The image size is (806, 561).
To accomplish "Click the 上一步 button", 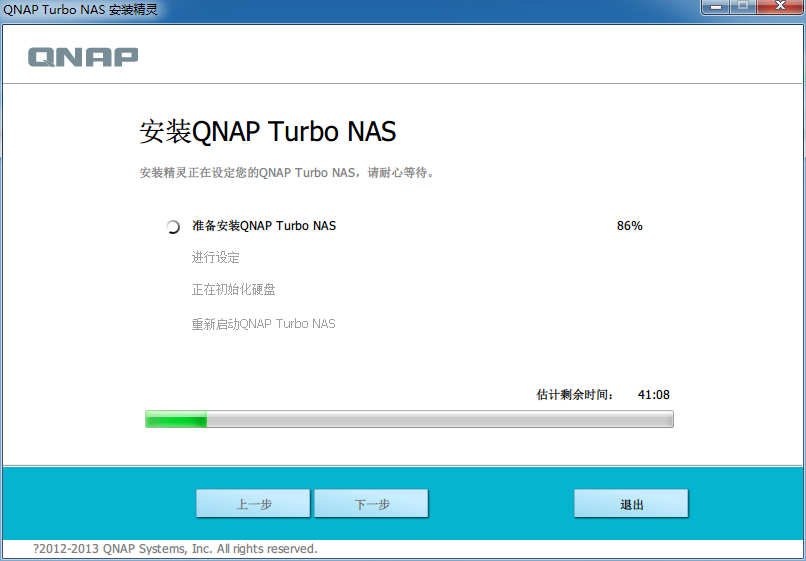I will point(253,503).
